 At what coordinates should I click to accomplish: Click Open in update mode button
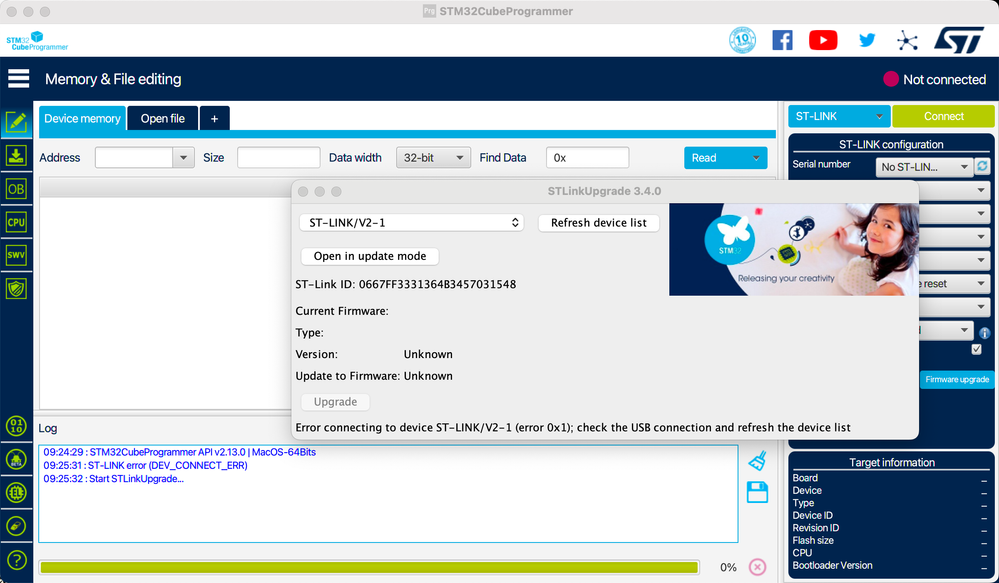tap(370, 256)
